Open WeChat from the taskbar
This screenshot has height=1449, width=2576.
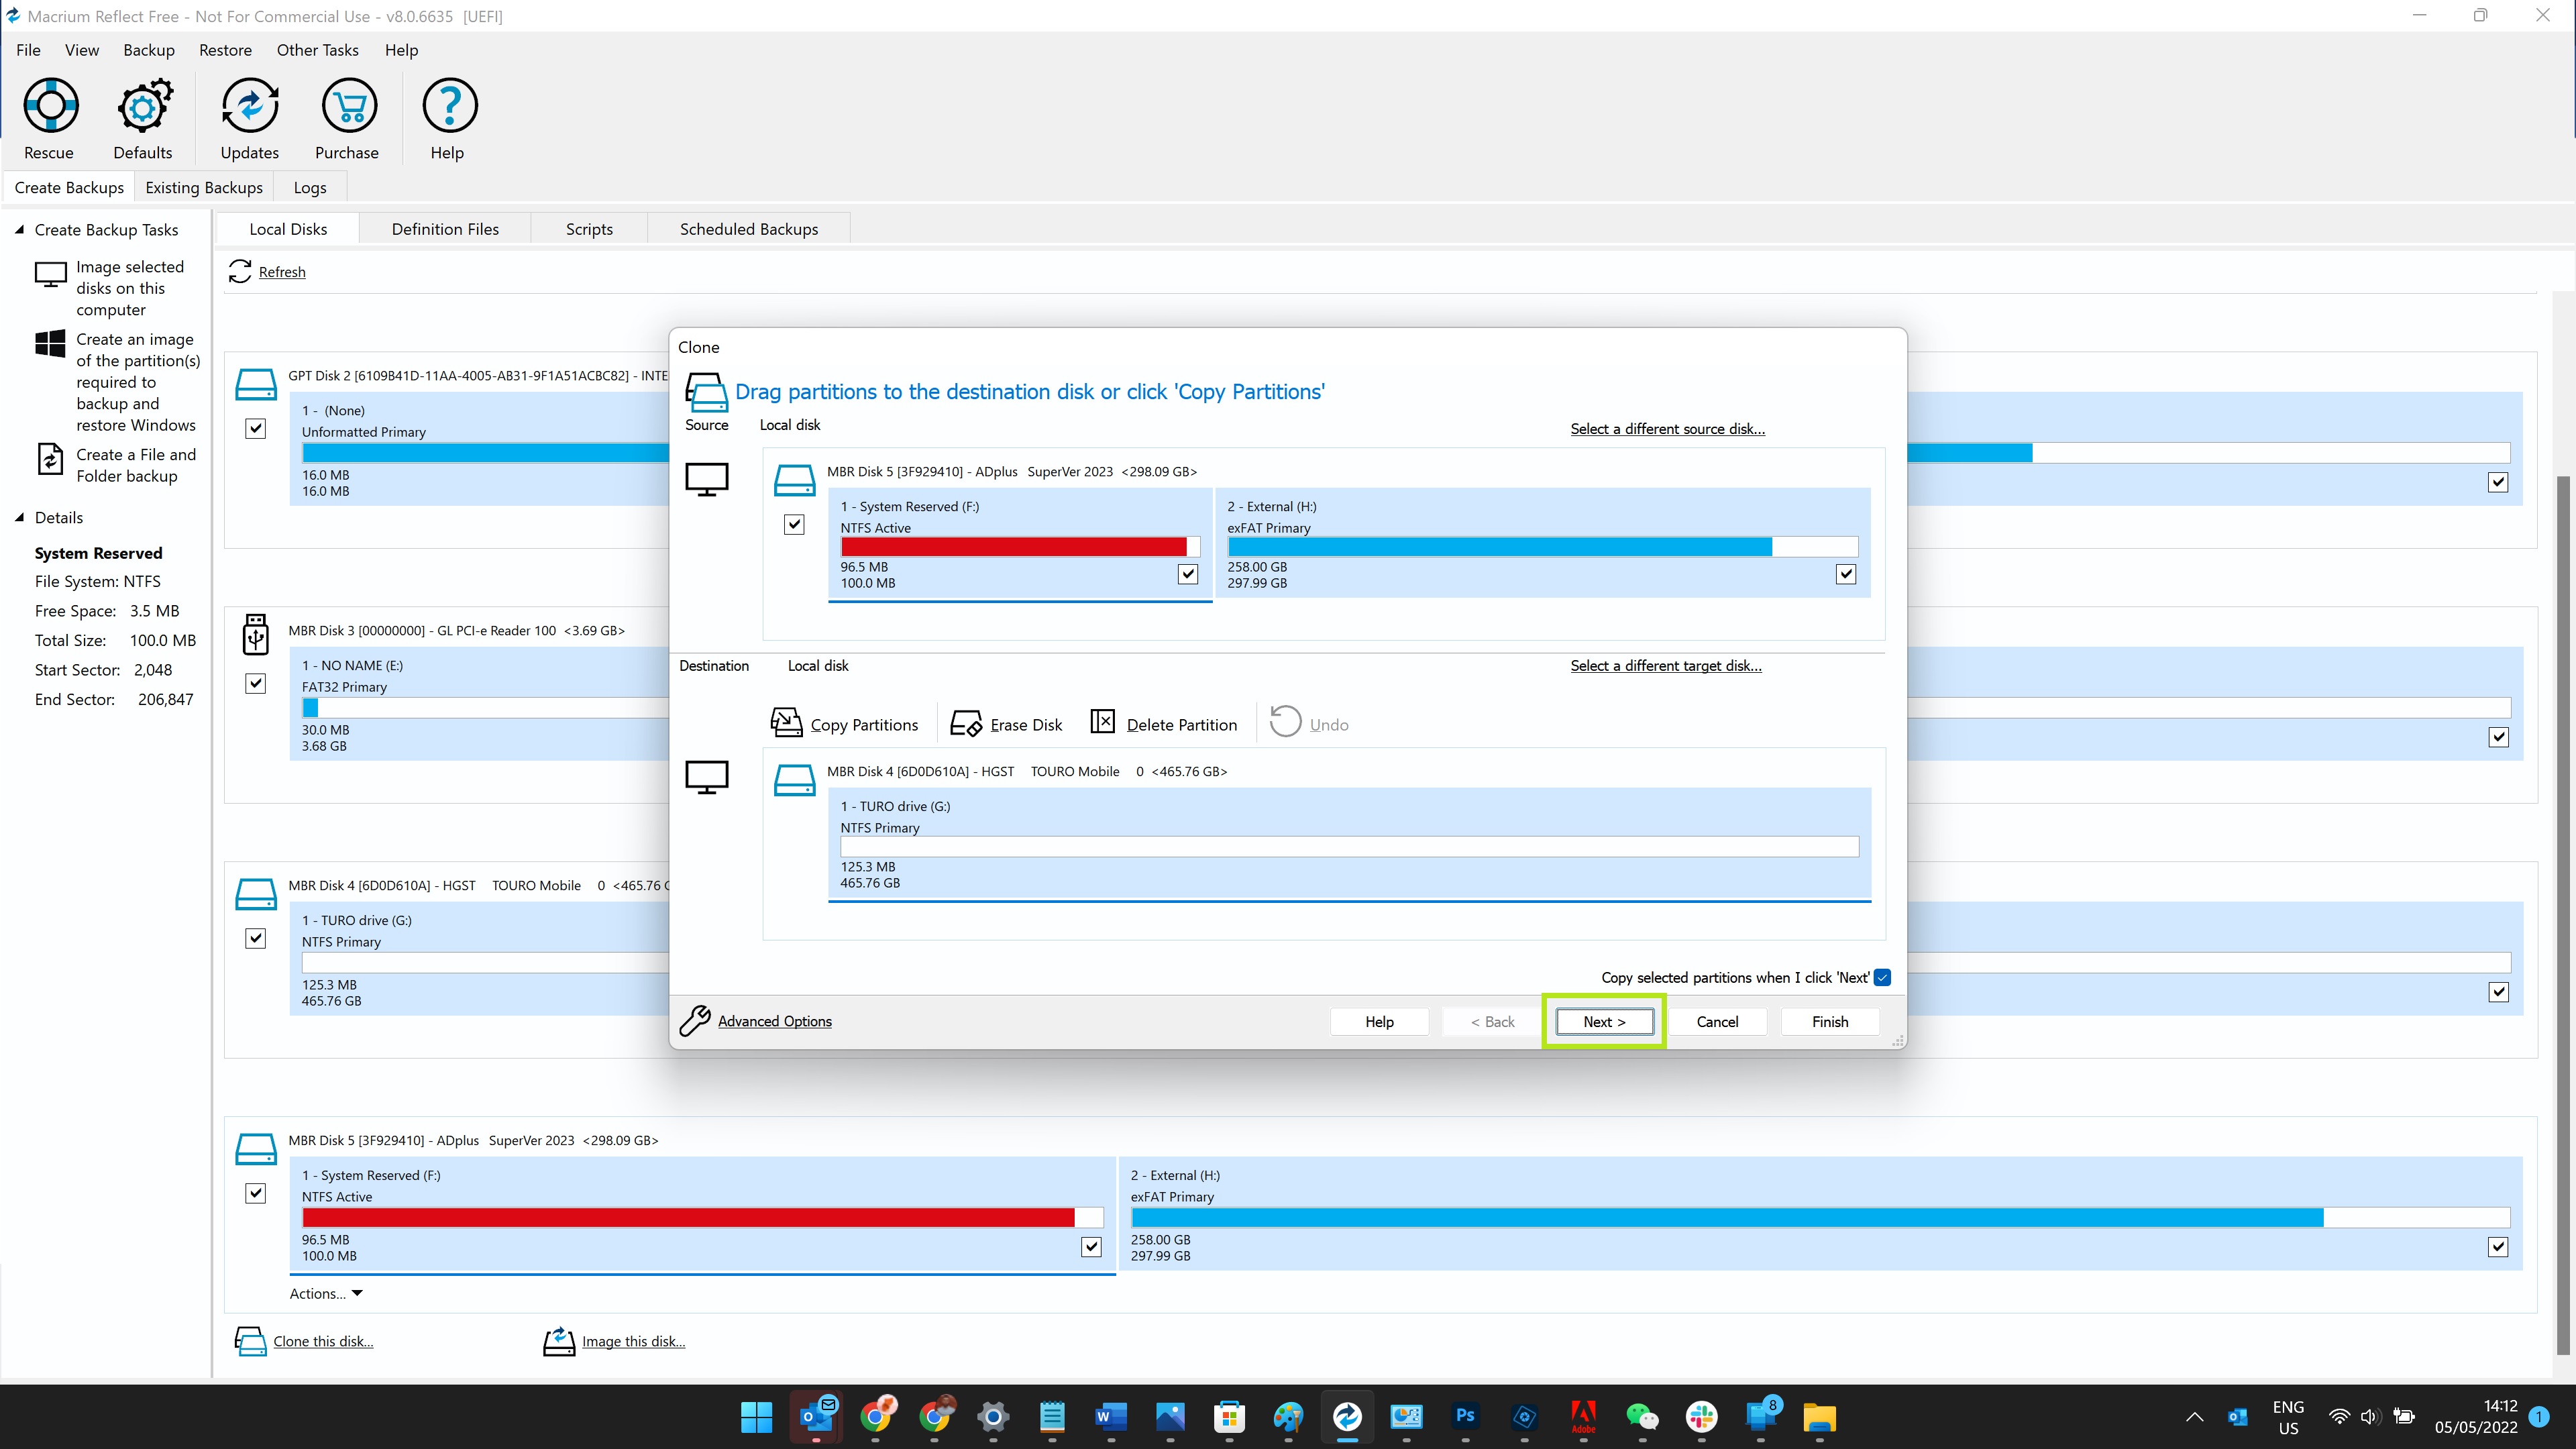coord(1642,1416)
